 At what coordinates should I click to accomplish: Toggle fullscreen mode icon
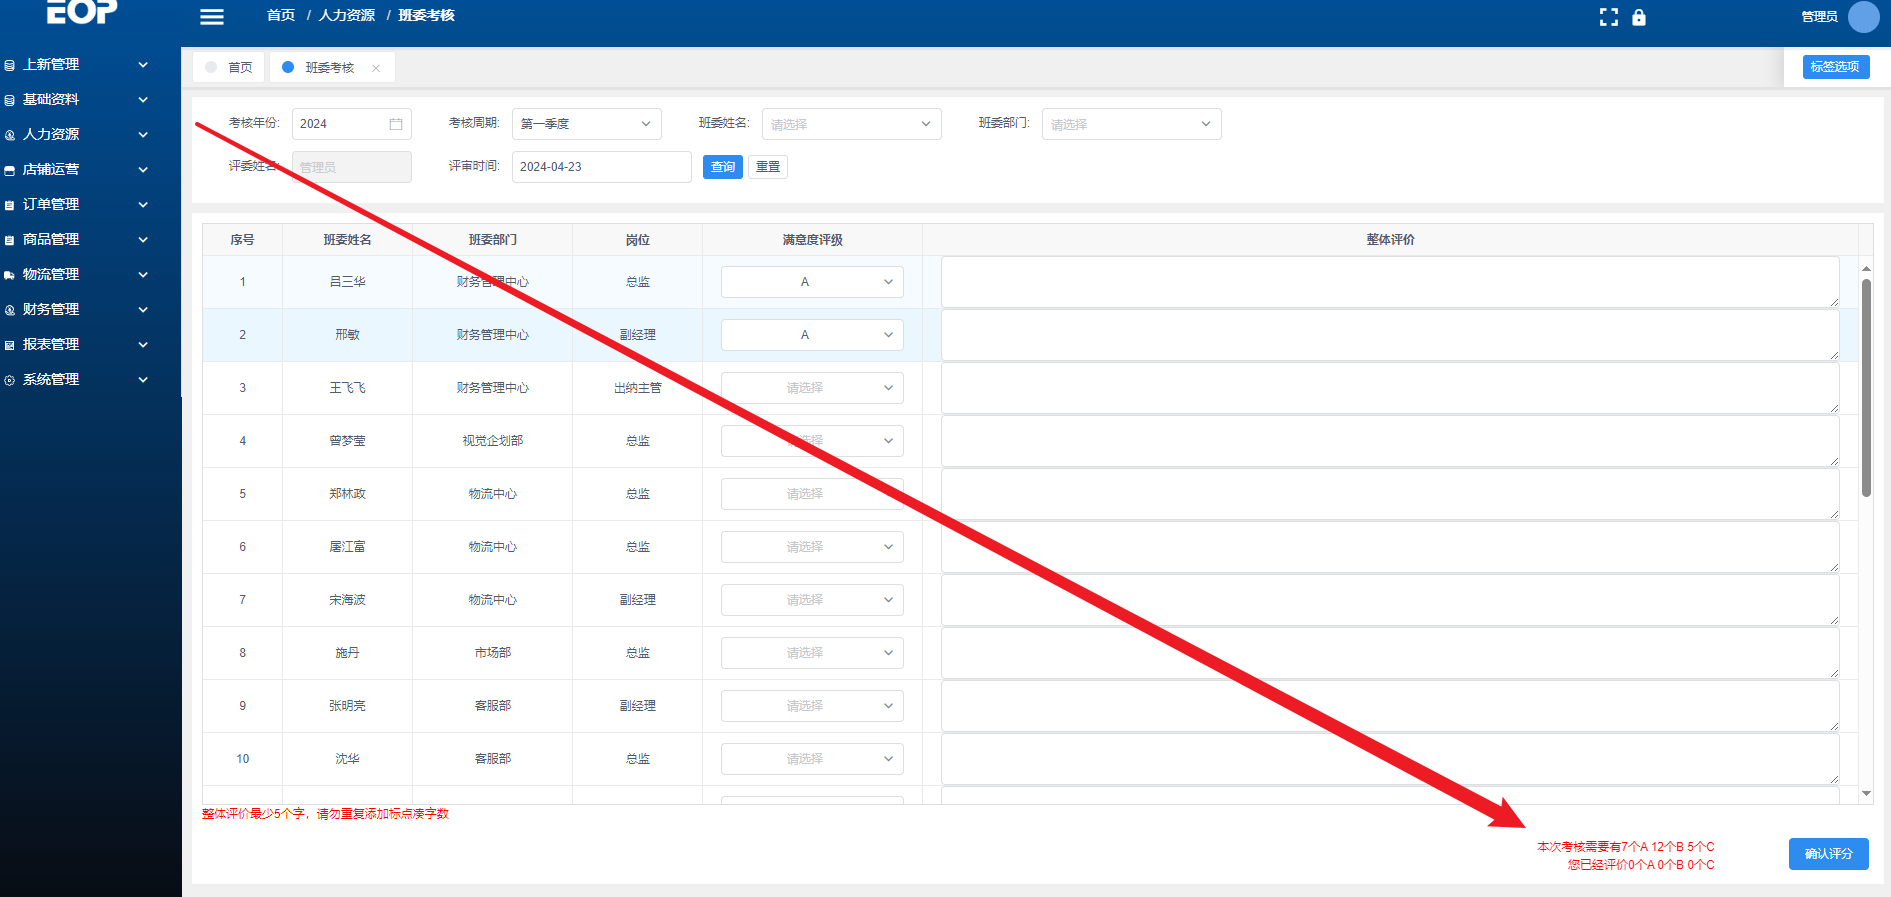(1608, 17)
